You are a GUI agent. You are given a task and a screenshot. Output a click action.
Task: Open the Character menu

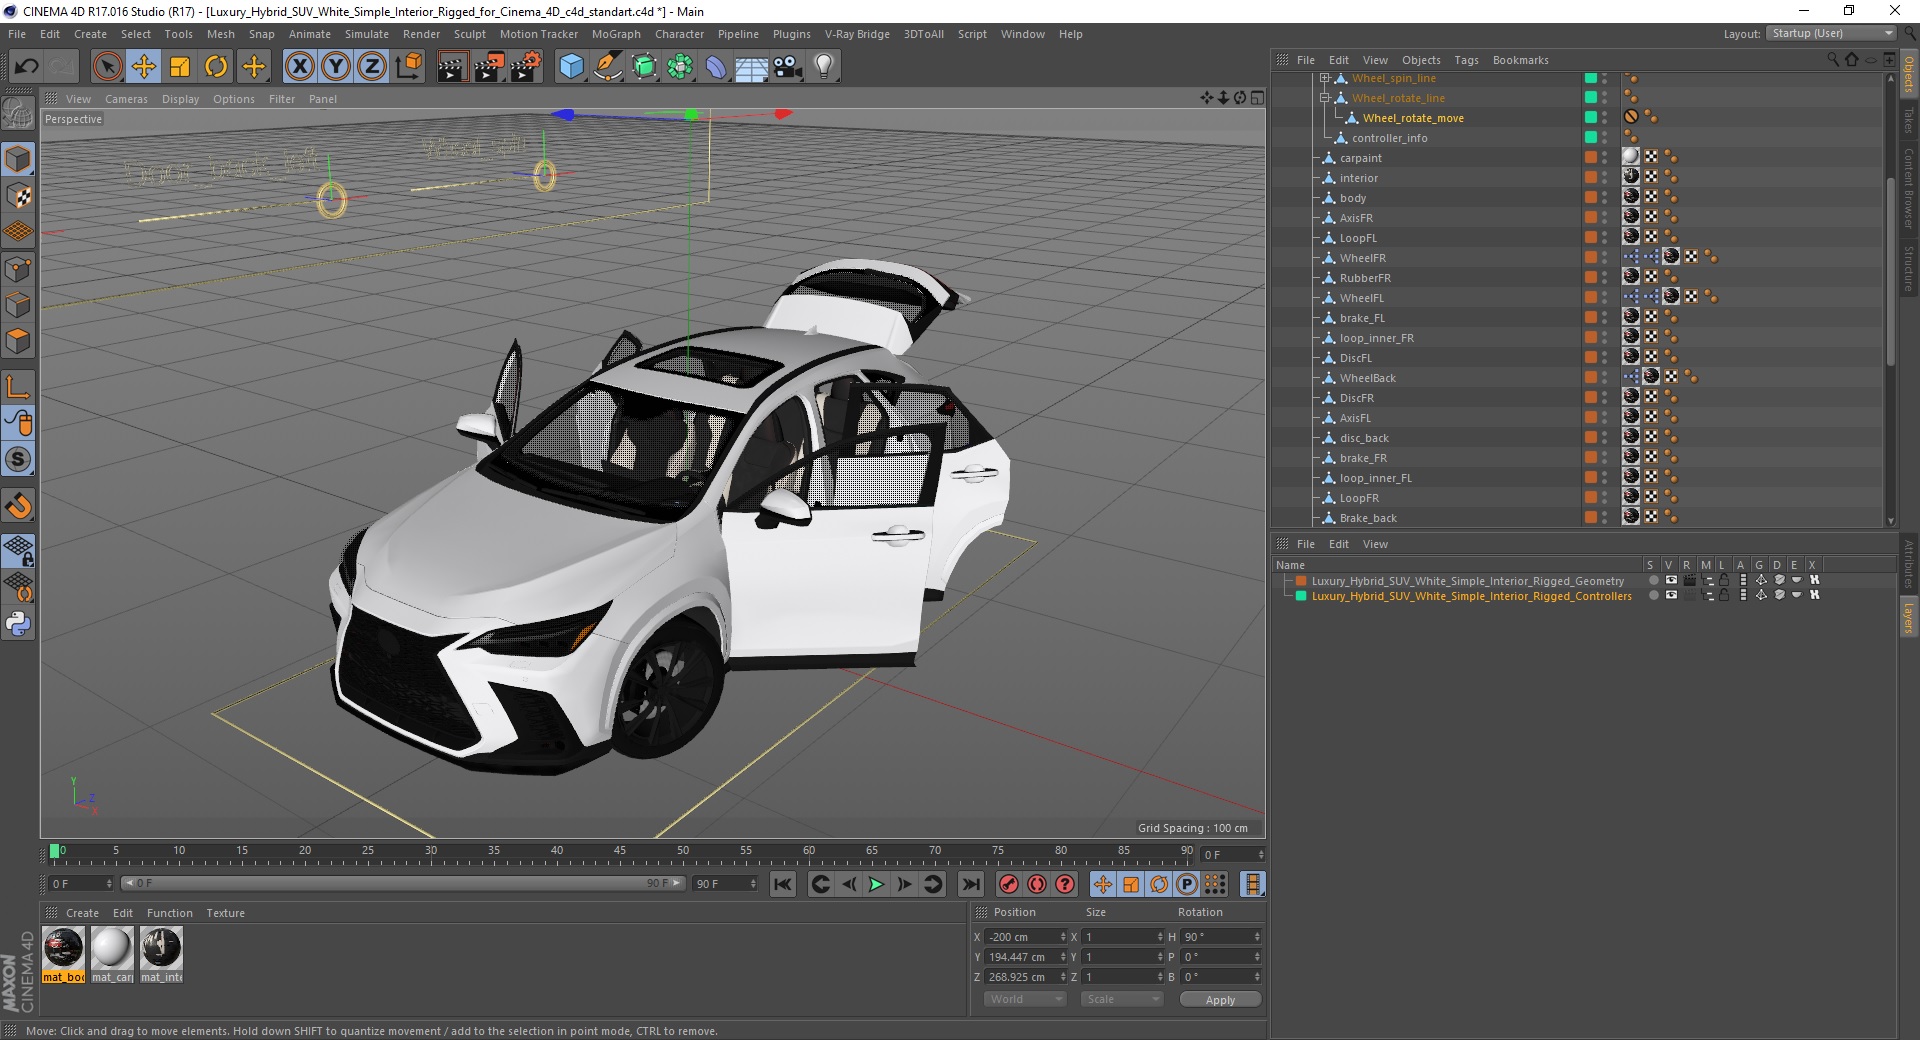coord(679,34)
